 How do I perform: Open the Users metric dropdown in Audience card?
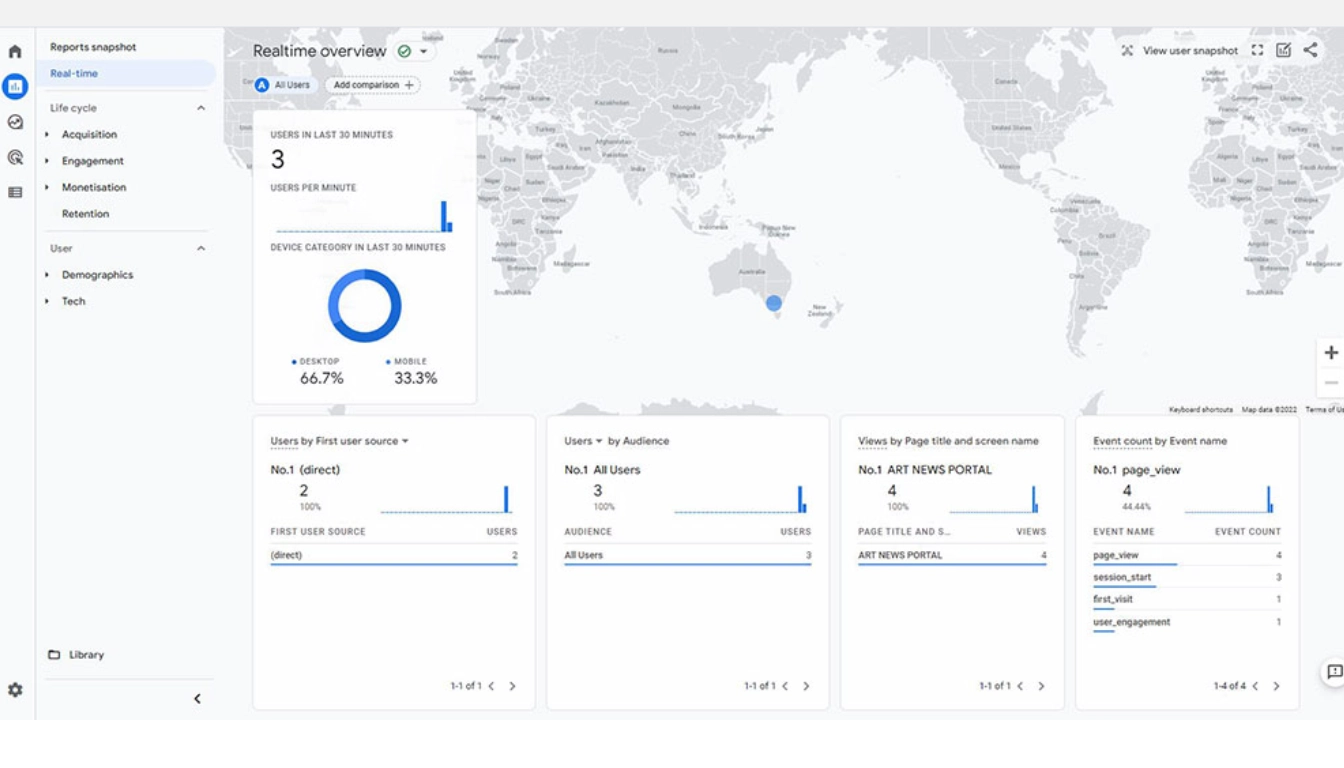point(599,441)
